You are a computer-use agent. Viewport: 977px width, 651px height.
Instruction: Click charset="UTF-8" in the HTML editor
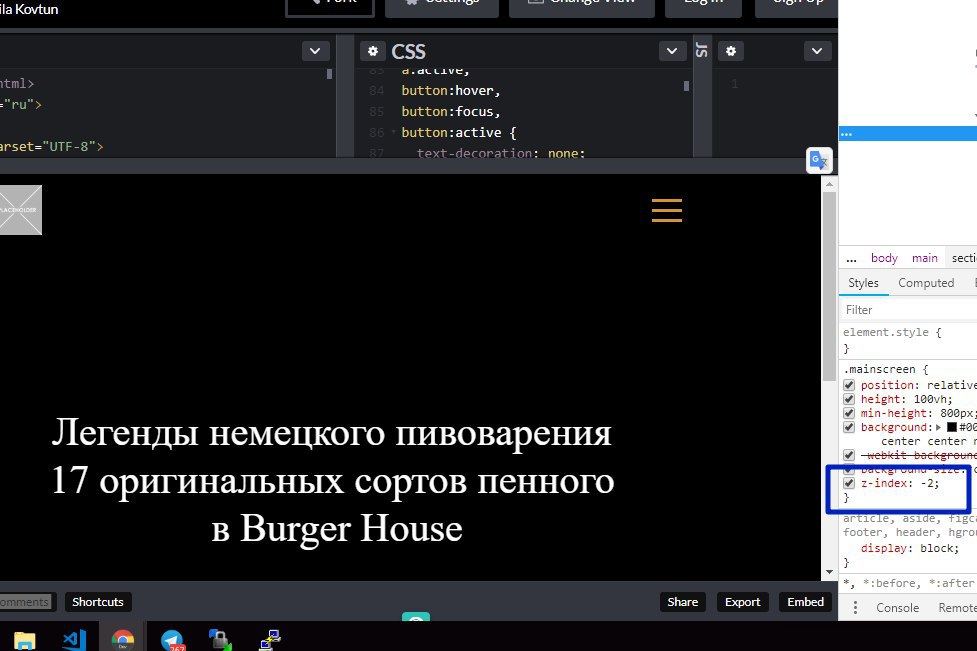[x=52, y=147]
